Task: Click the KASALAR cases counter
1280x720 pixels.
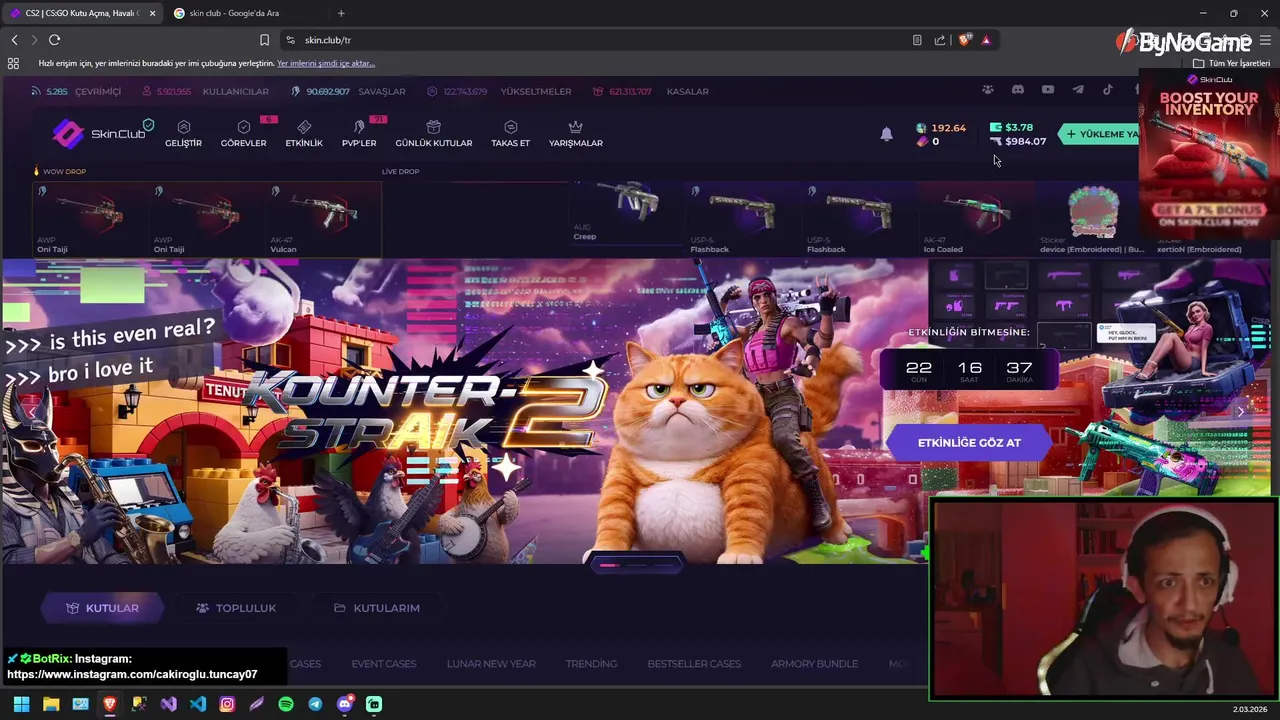Action: point(651,91)
